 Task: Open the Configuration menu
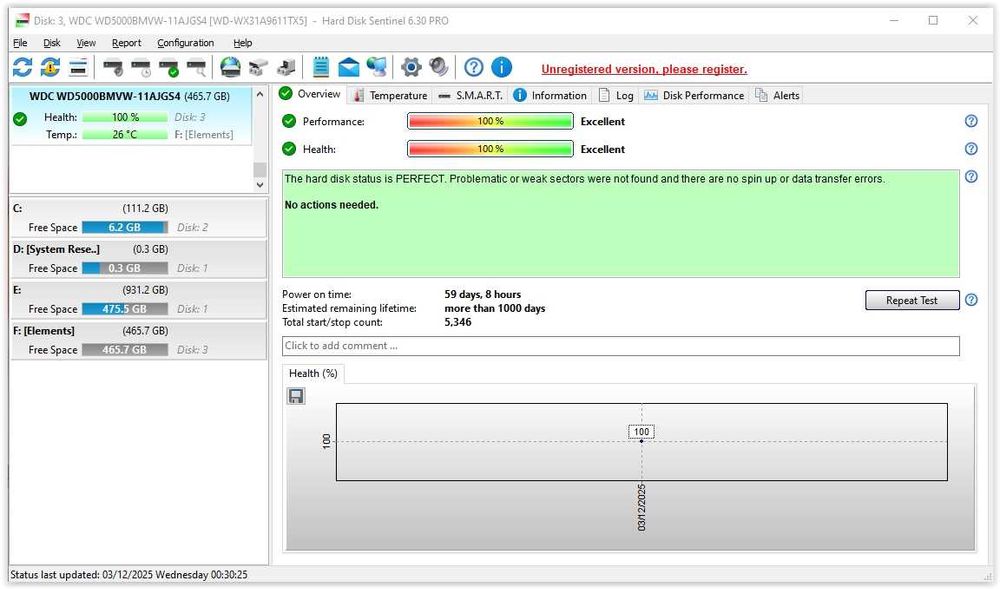click(186, 43)
